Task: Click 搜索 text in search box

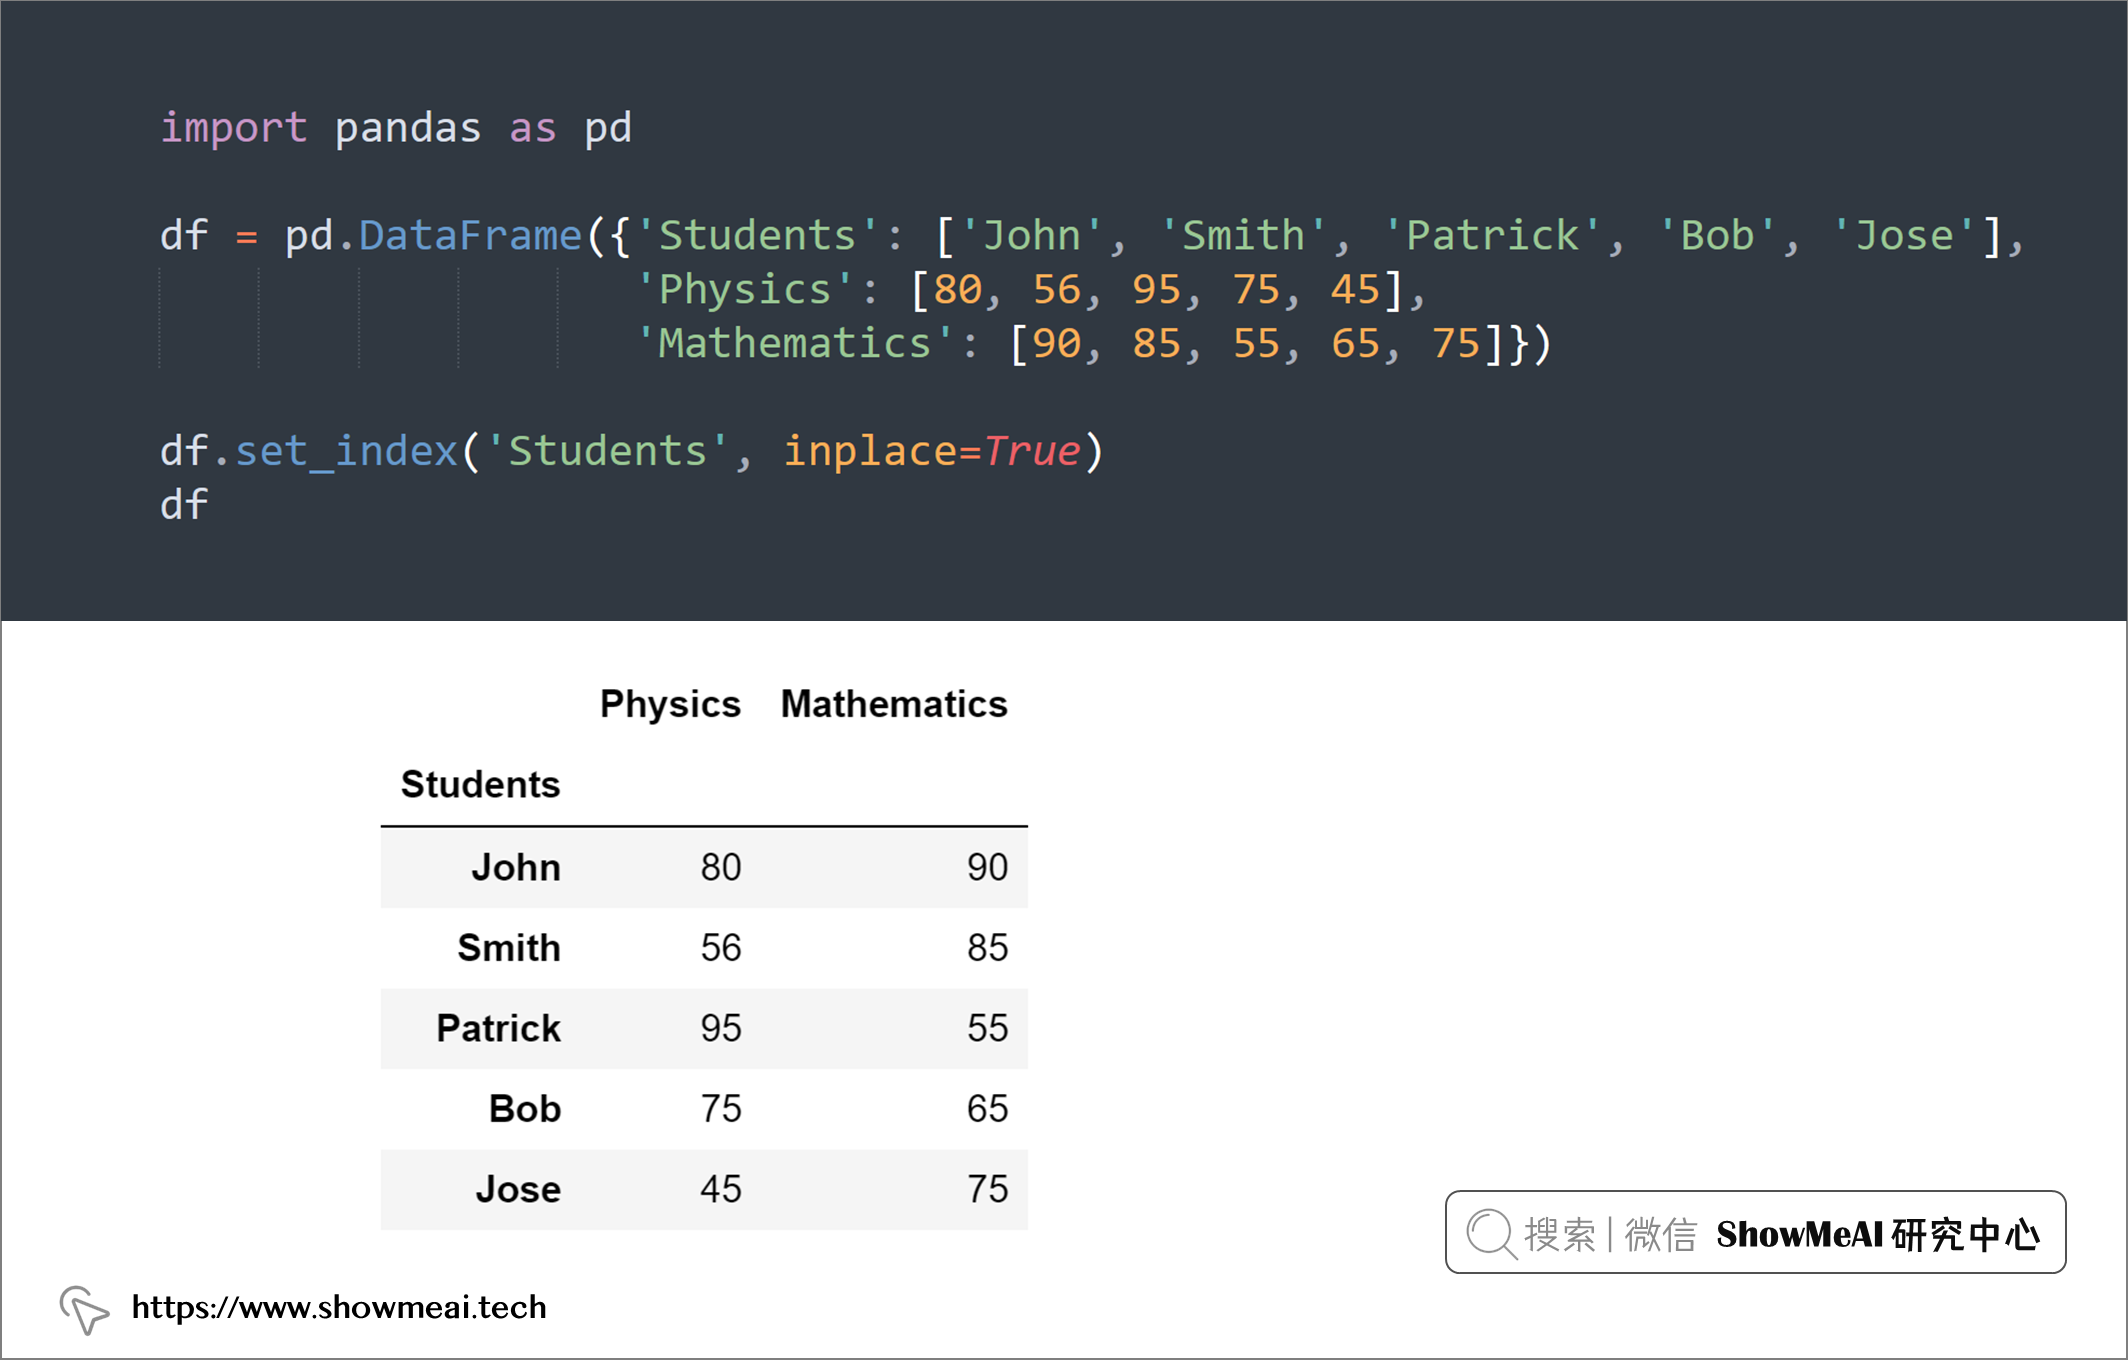Action: (1560, 1235)
